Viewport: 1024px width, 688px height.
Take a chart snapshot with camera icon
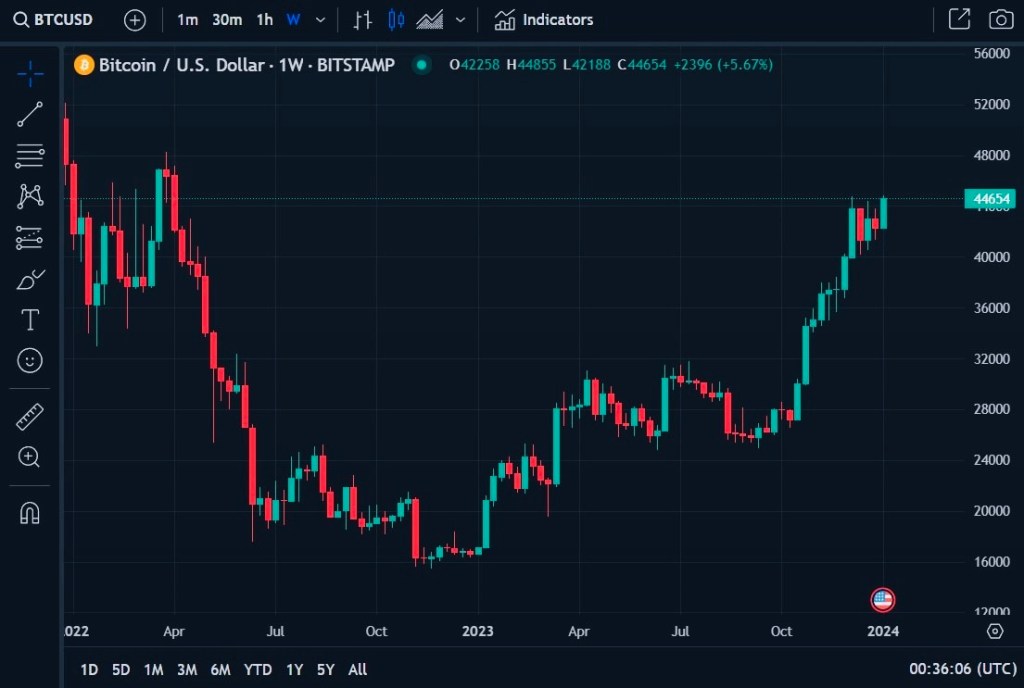(x=1000, y=19)
